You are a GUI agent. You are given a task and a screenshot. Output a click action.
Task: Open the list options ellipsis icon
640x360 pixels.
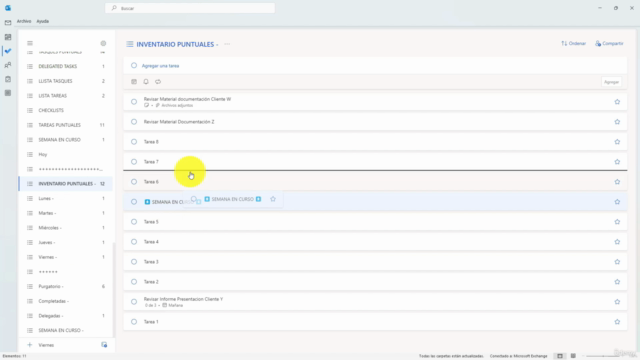click(227, 44)
